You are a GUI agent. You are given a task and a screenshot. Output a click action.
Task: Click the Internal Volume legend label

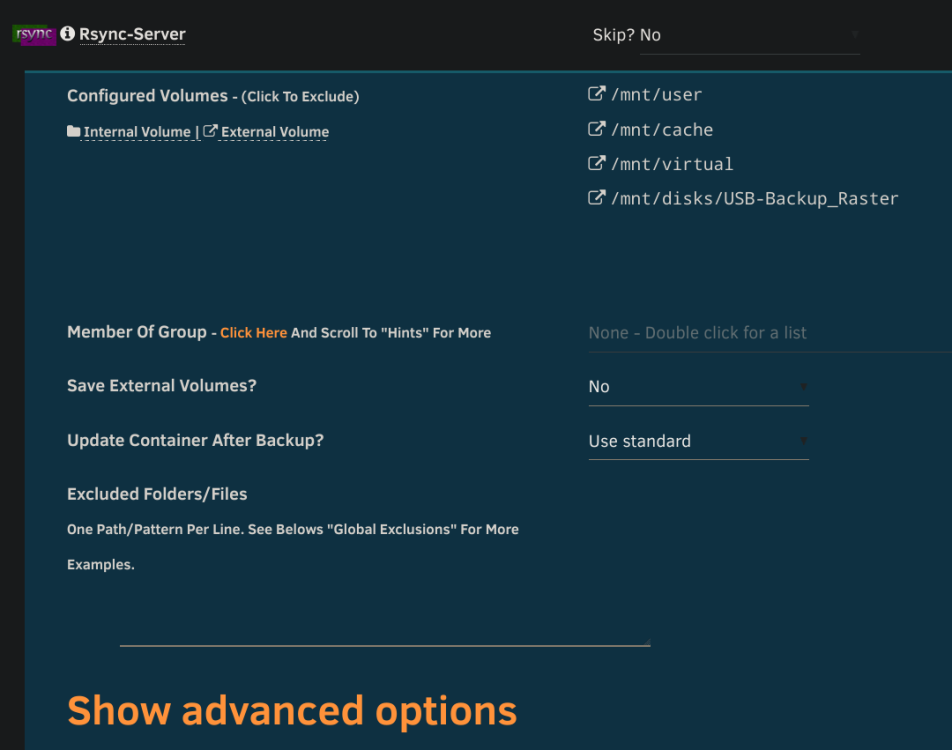pyautogui.click(x=137, y=132)
